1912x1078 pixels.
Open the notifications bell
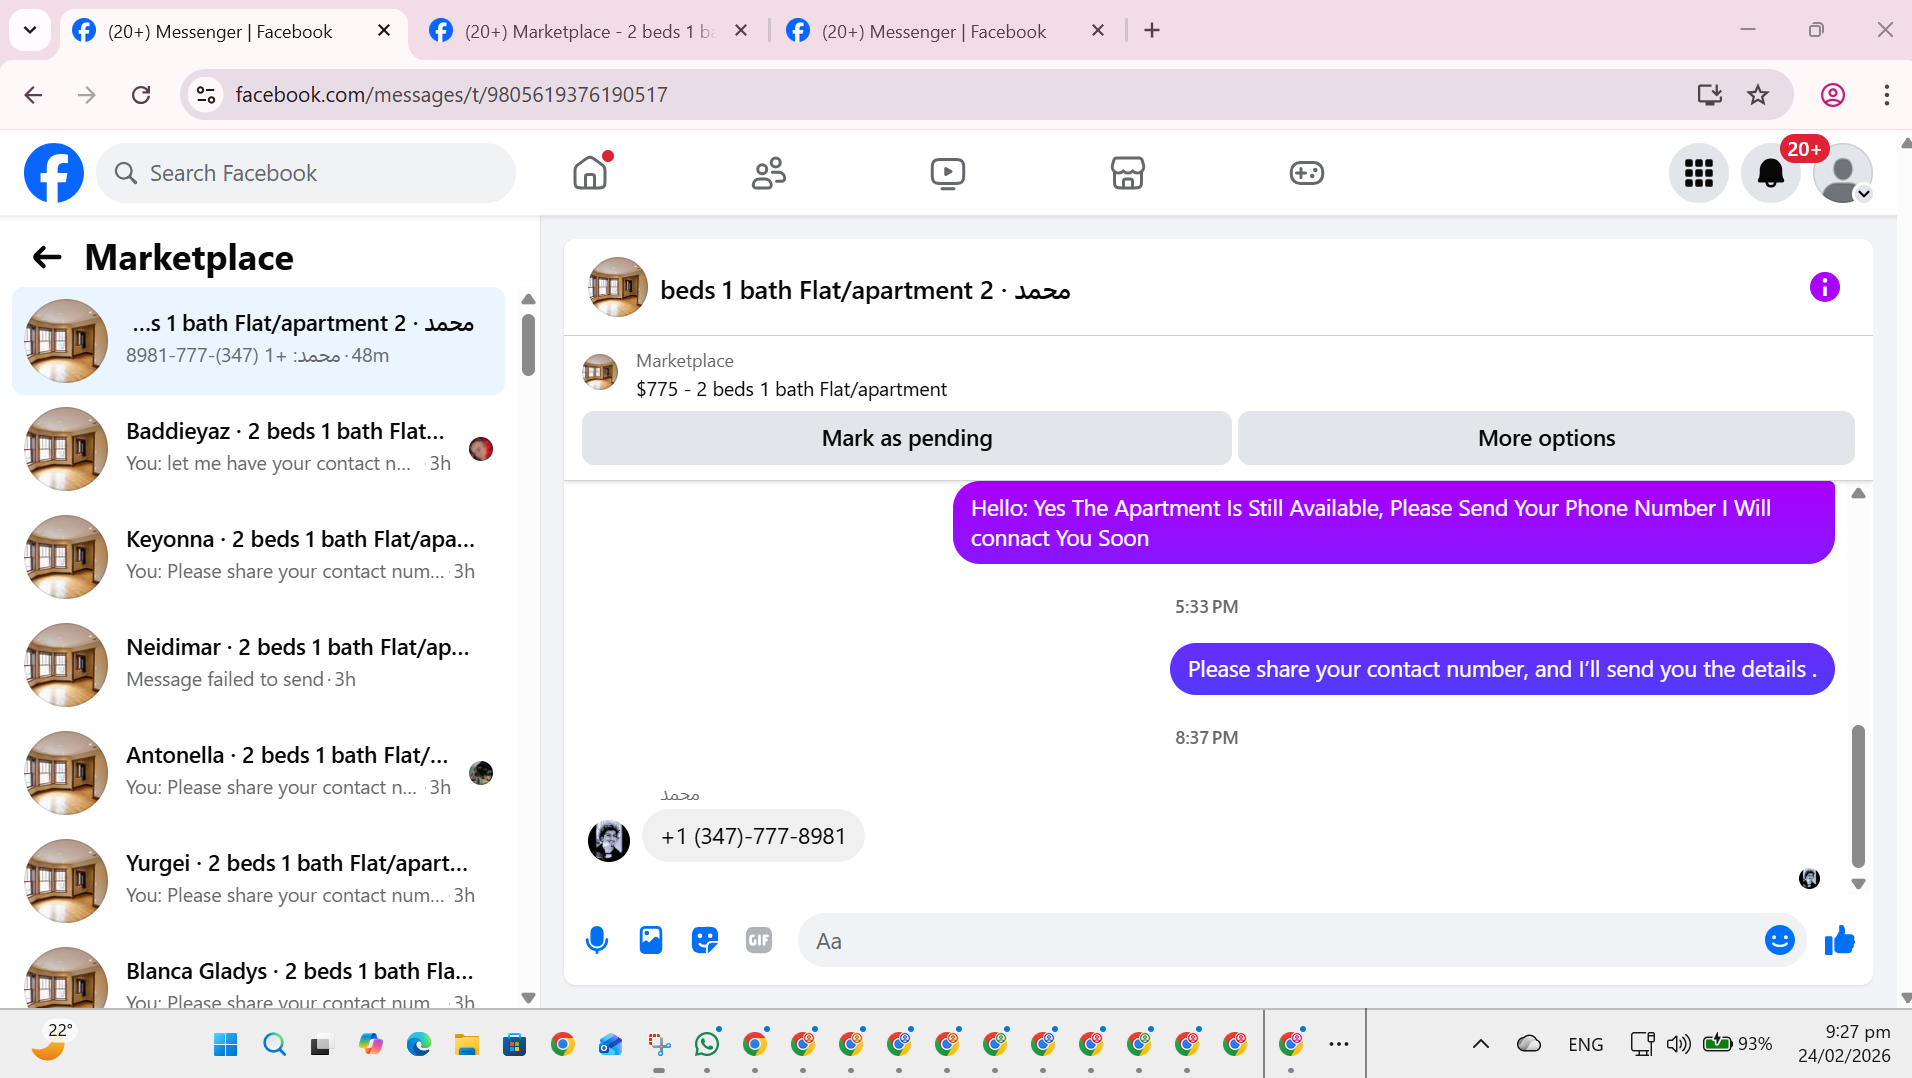point(1770,173)
